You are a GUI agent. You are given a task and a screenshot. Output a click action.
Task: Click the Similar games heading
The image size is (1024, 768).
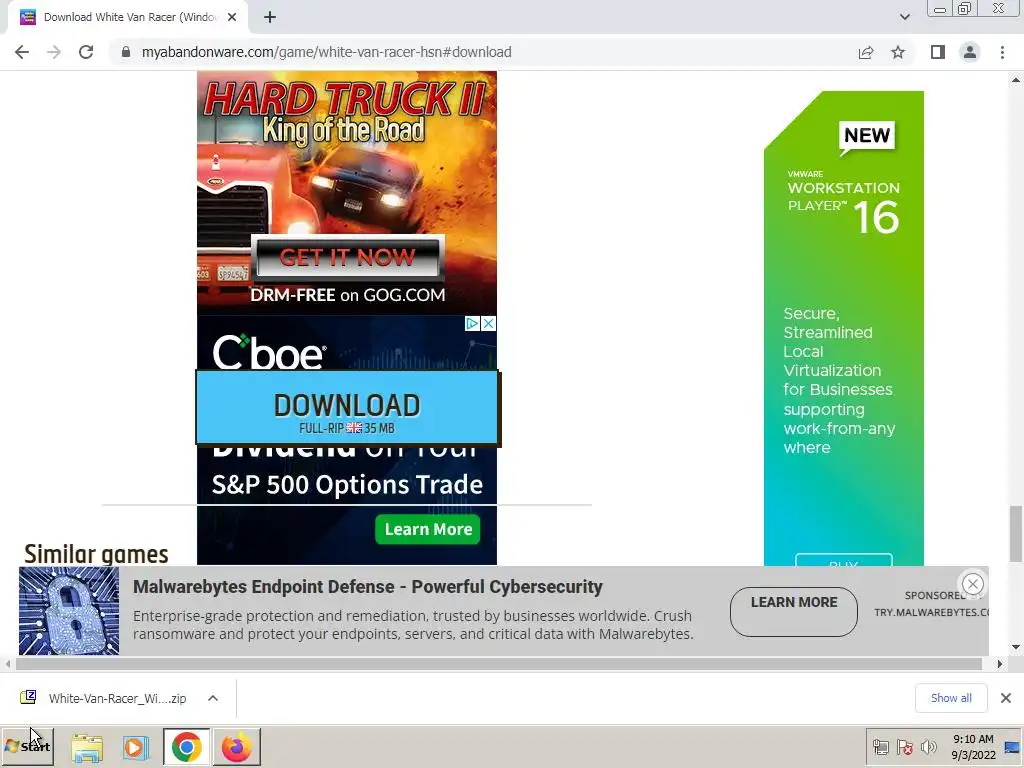[x=96, y=554]
